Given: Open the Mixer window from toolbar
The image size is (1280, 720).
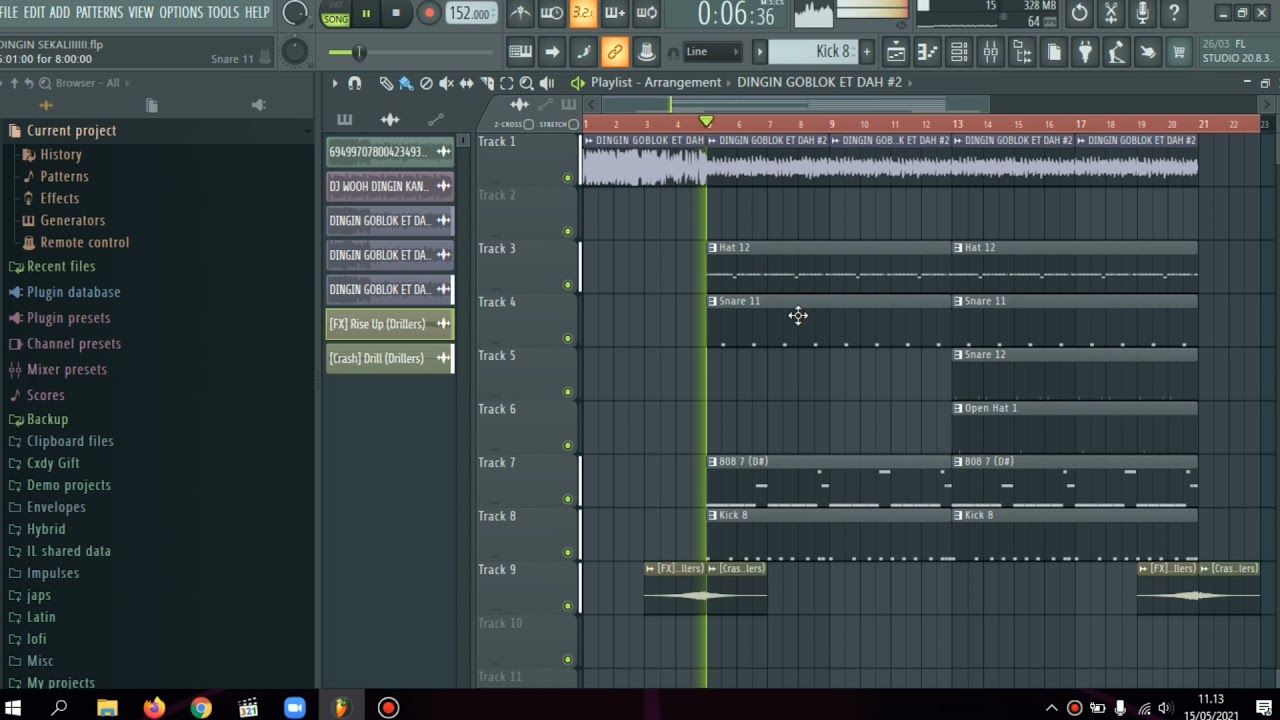Looking at the screenshot, I should (x=990, y=52).
